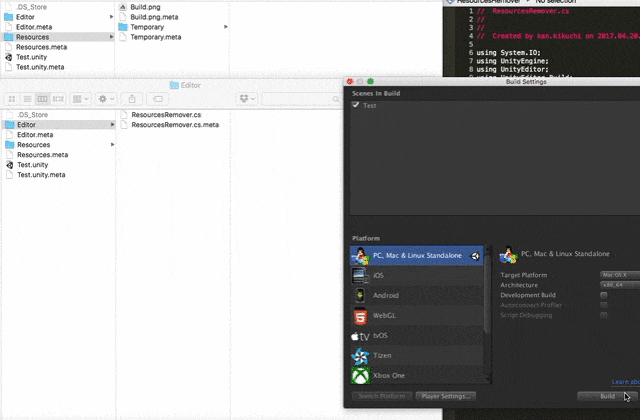The width and height of the screenshot is (640, 420).
Task: Select the Tizen platform icon
Action: tap(360, 356)
